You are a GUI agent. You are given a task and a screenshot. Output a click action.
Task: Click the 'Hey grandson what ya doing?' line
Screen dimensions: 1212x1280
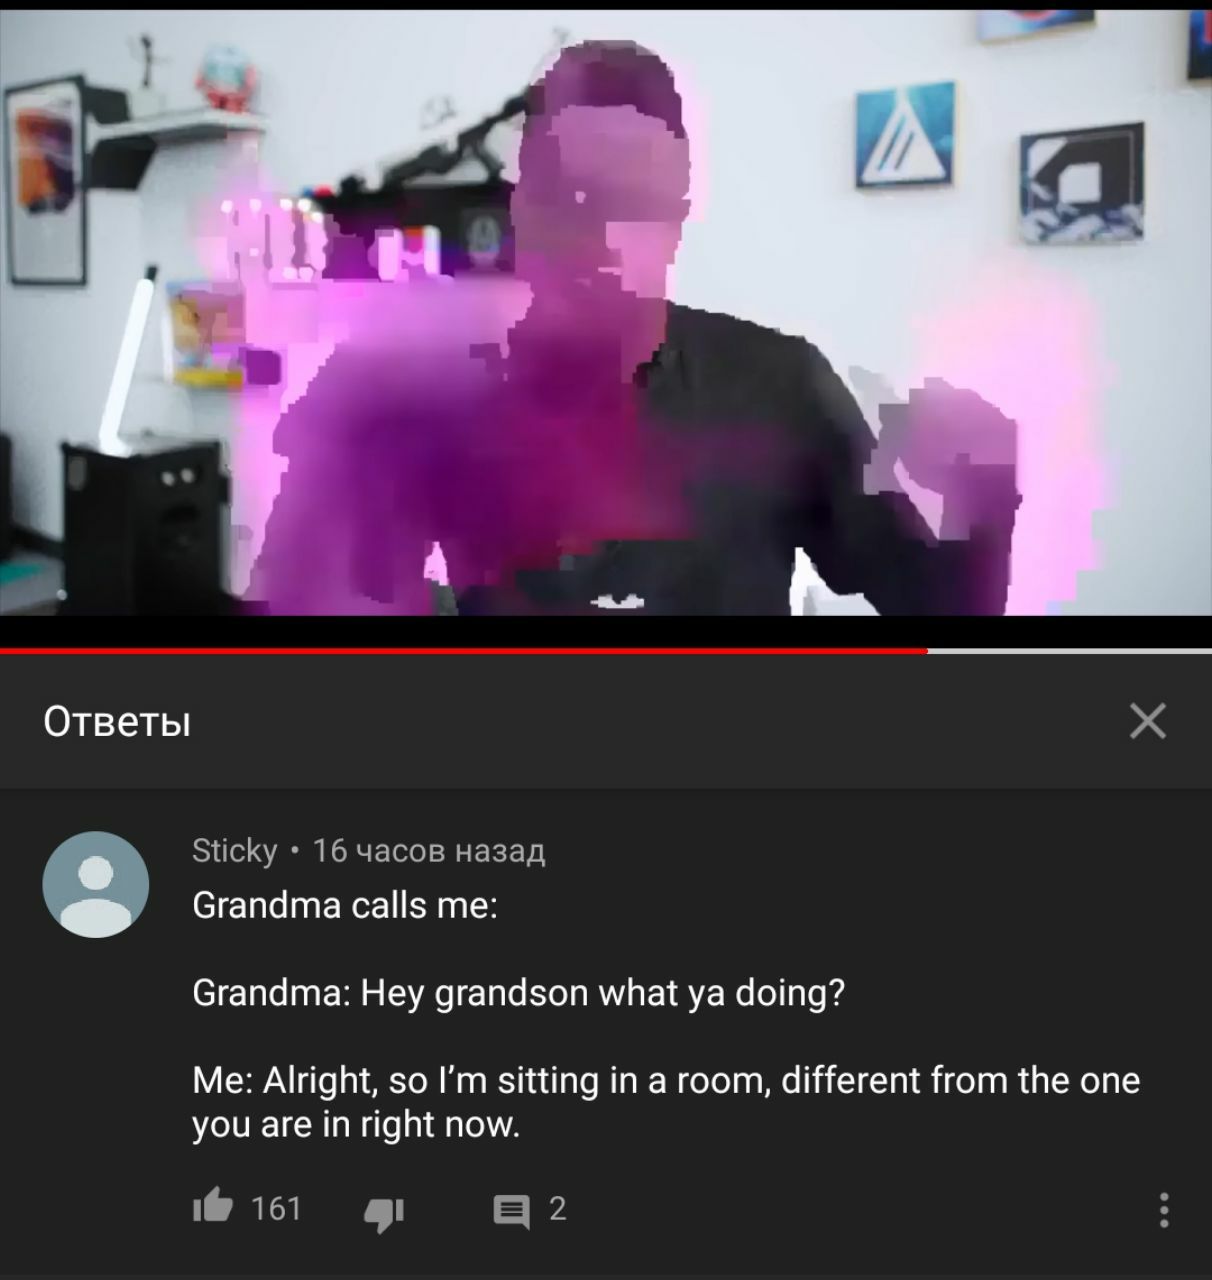point(603,993)
